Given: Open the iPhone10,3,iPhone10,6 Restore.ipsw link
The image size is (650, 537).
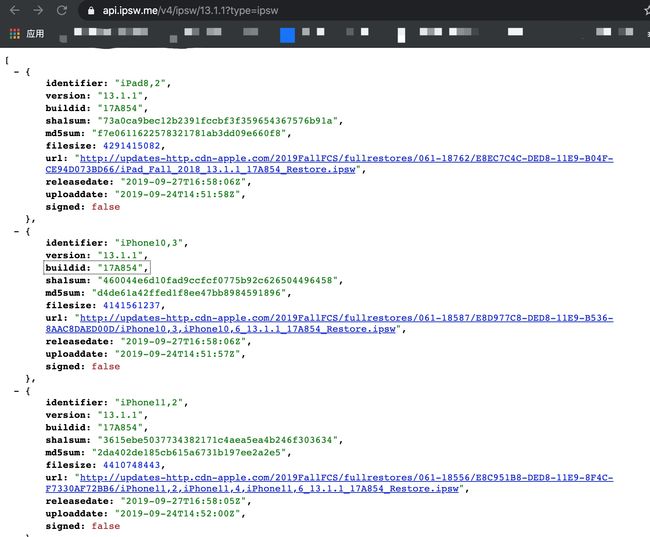Looking at the screenshot, I should [329, 323].
